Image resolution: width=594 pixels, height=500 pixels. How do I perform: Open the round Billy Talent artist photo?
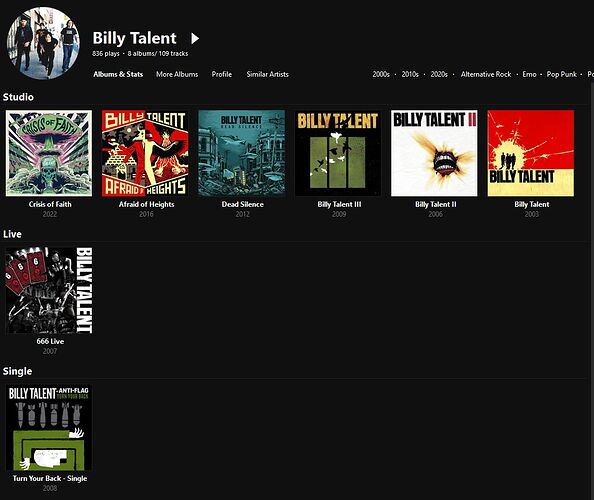43,43
